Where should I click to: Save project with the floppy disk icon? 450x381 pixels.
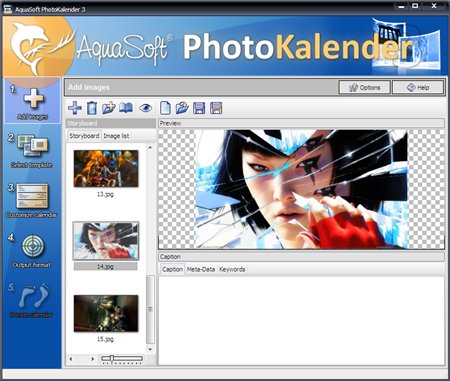(199, 108)
